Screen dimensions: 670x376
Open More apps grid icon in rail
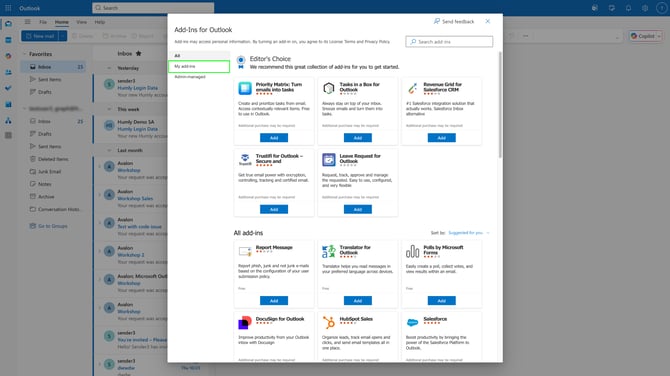coord(8,136)
